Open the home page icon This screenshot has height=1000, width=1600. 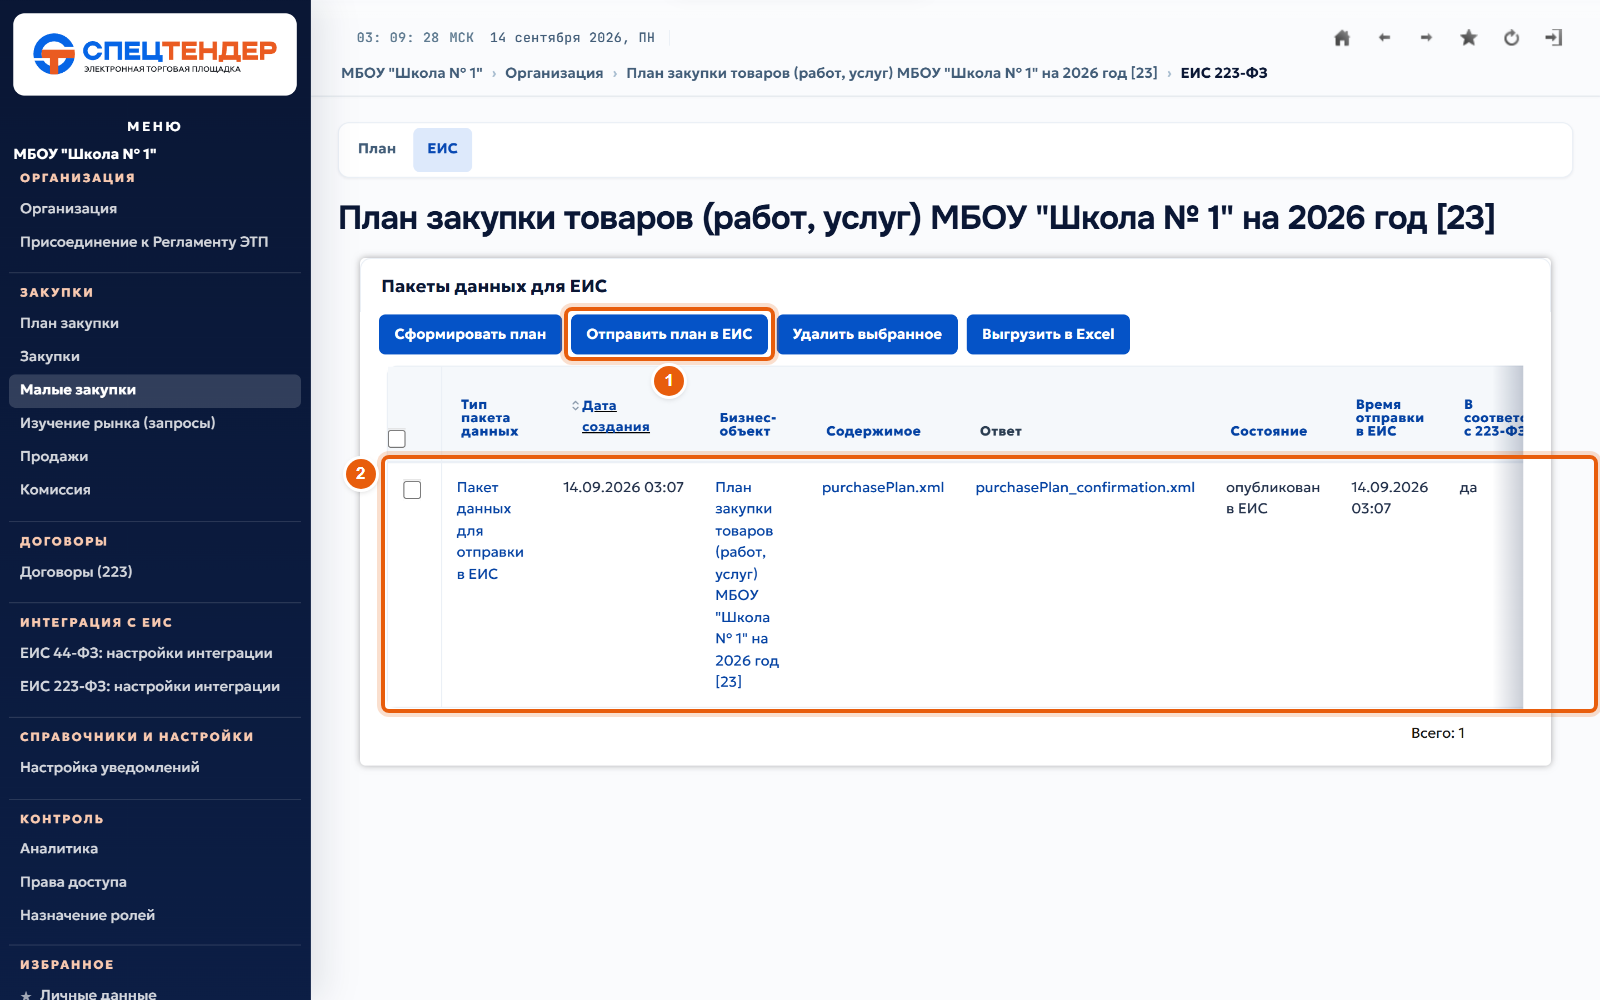[x=1342, y=38]
